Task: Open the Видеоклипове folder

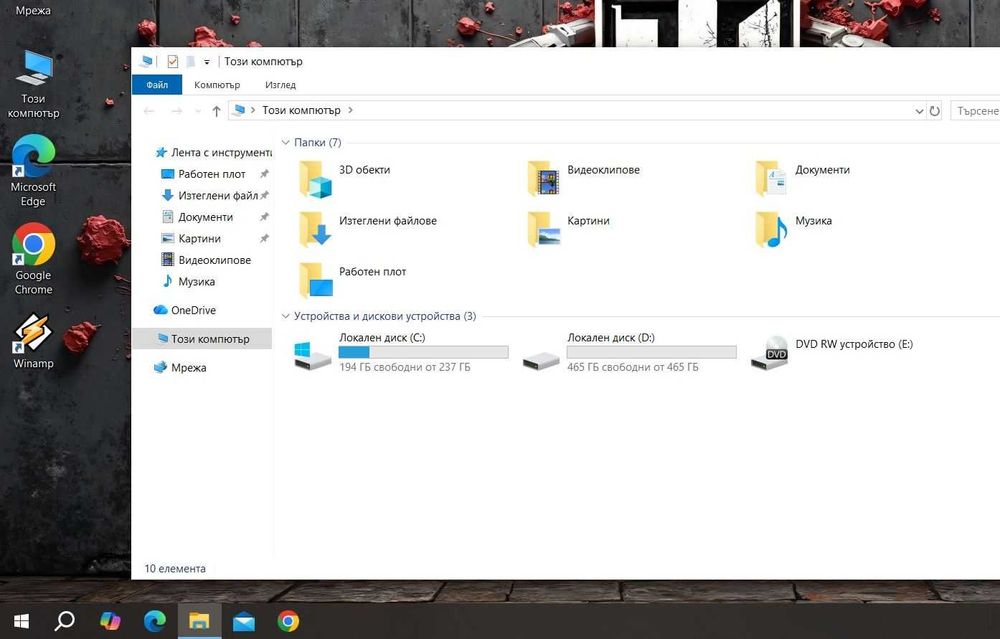Action: click(x=584, y=179)
